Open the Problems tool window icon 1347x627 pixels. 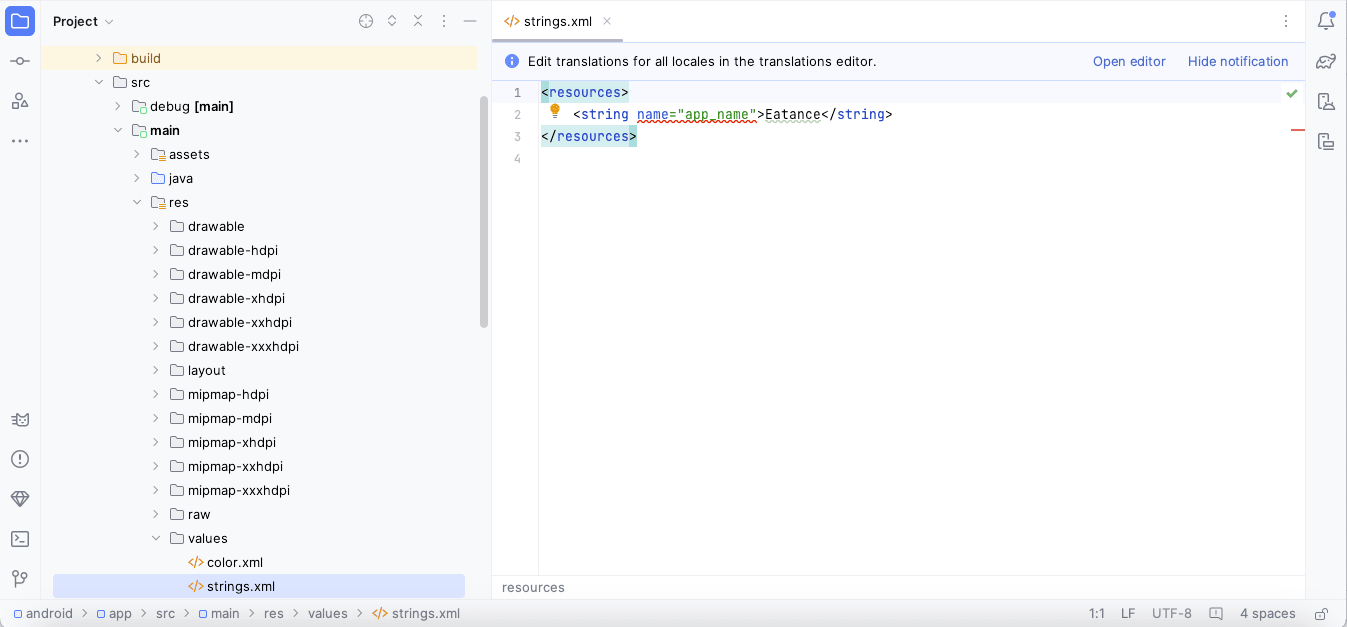coord(20,459)
